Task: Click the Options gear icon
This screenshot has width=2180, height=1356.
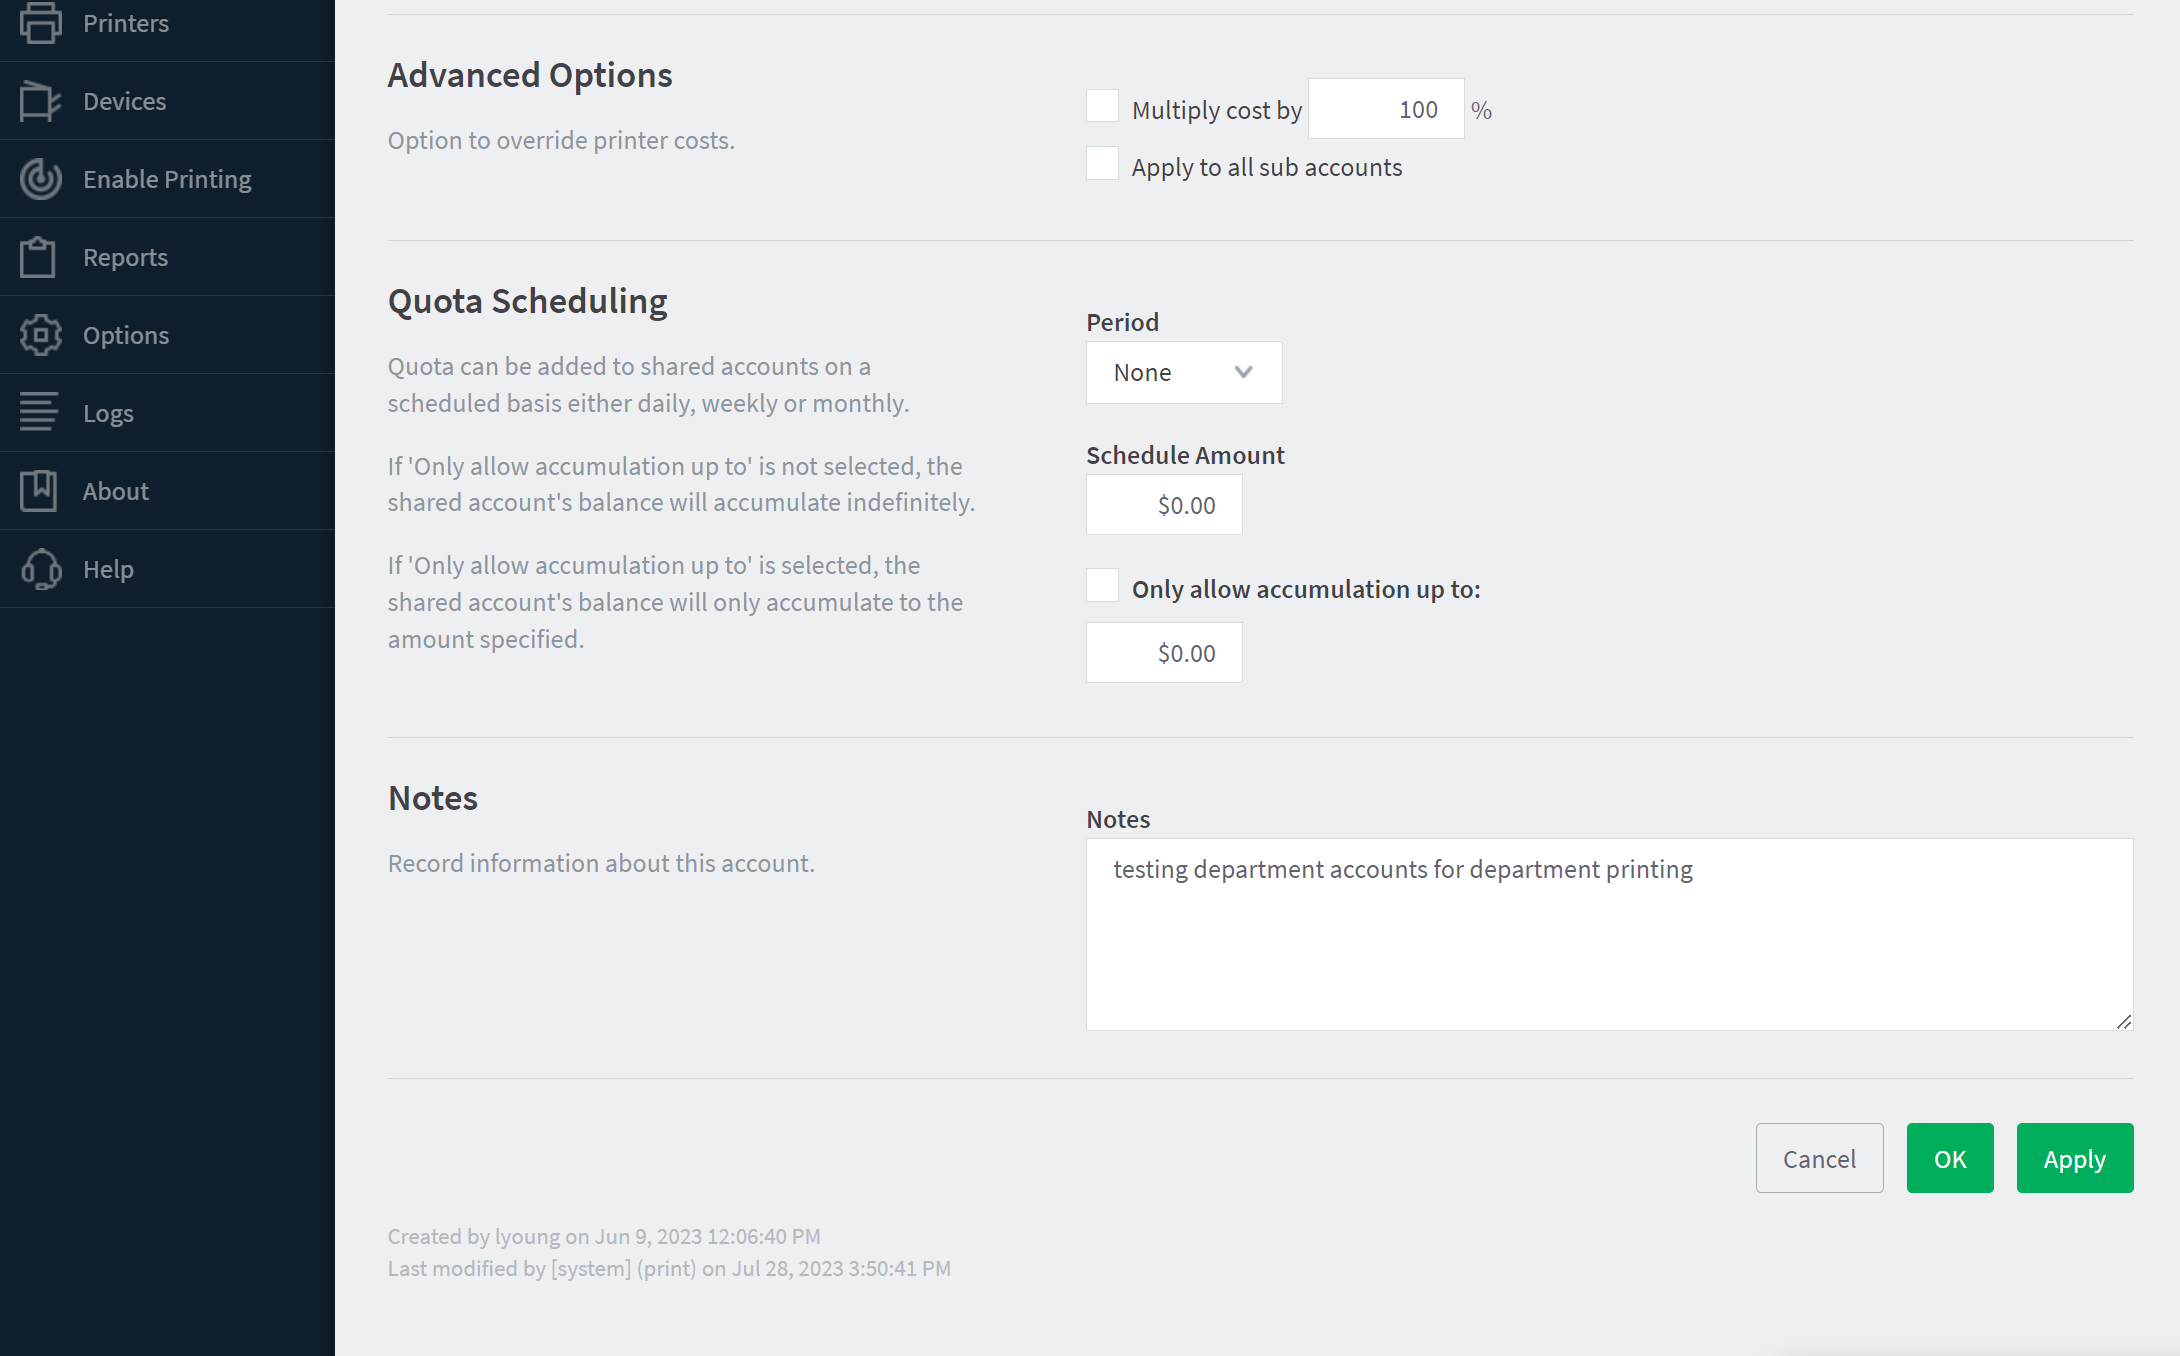Action: pos(40,335)
